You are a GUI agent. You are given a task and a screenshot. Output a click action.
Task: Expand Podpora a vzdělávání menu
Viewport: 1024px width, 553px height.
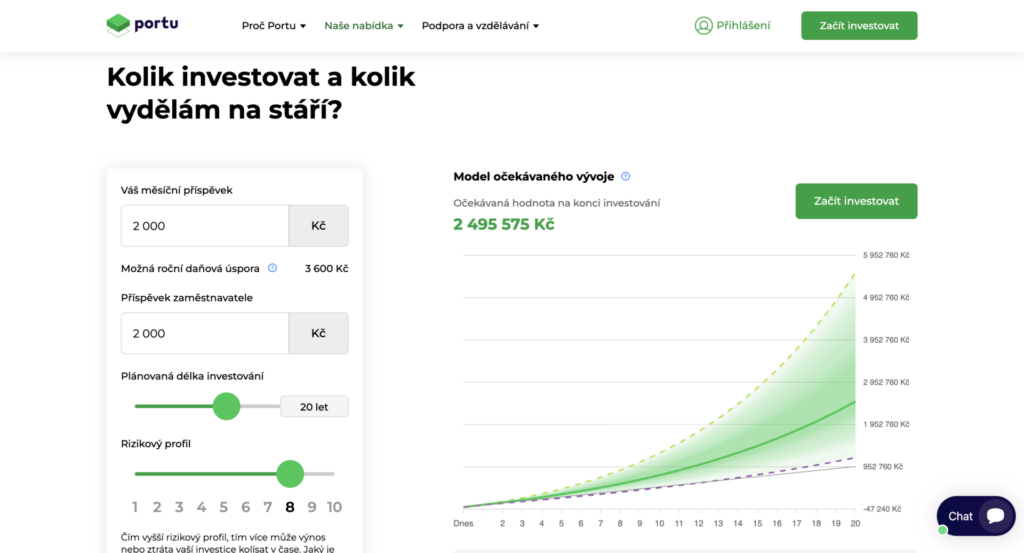480,26
